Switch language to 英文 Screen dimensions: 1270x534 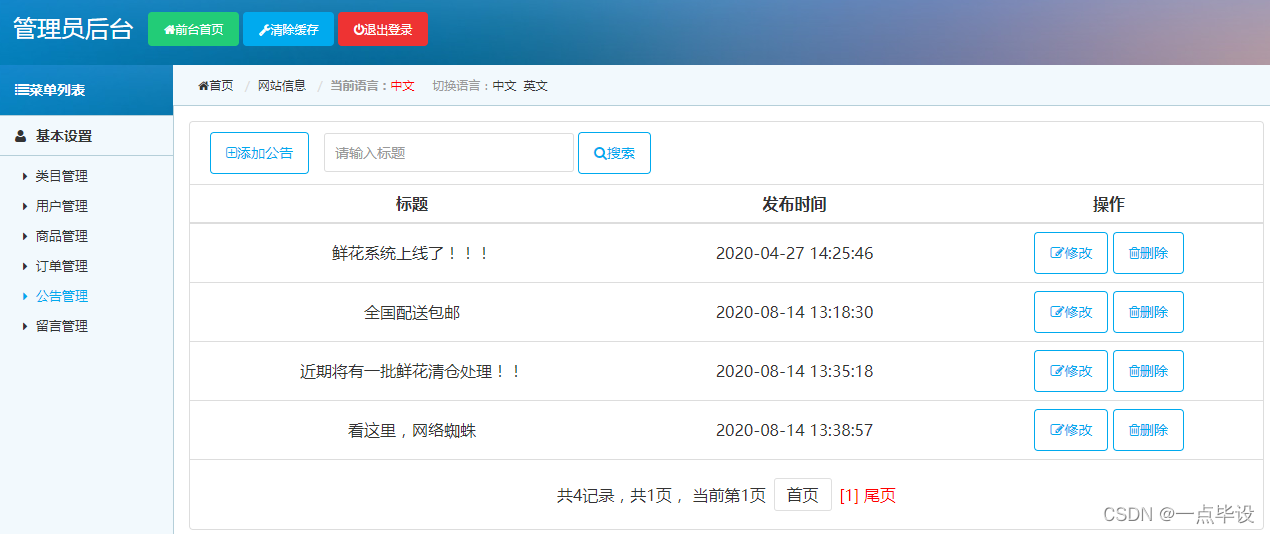point(536,86)
